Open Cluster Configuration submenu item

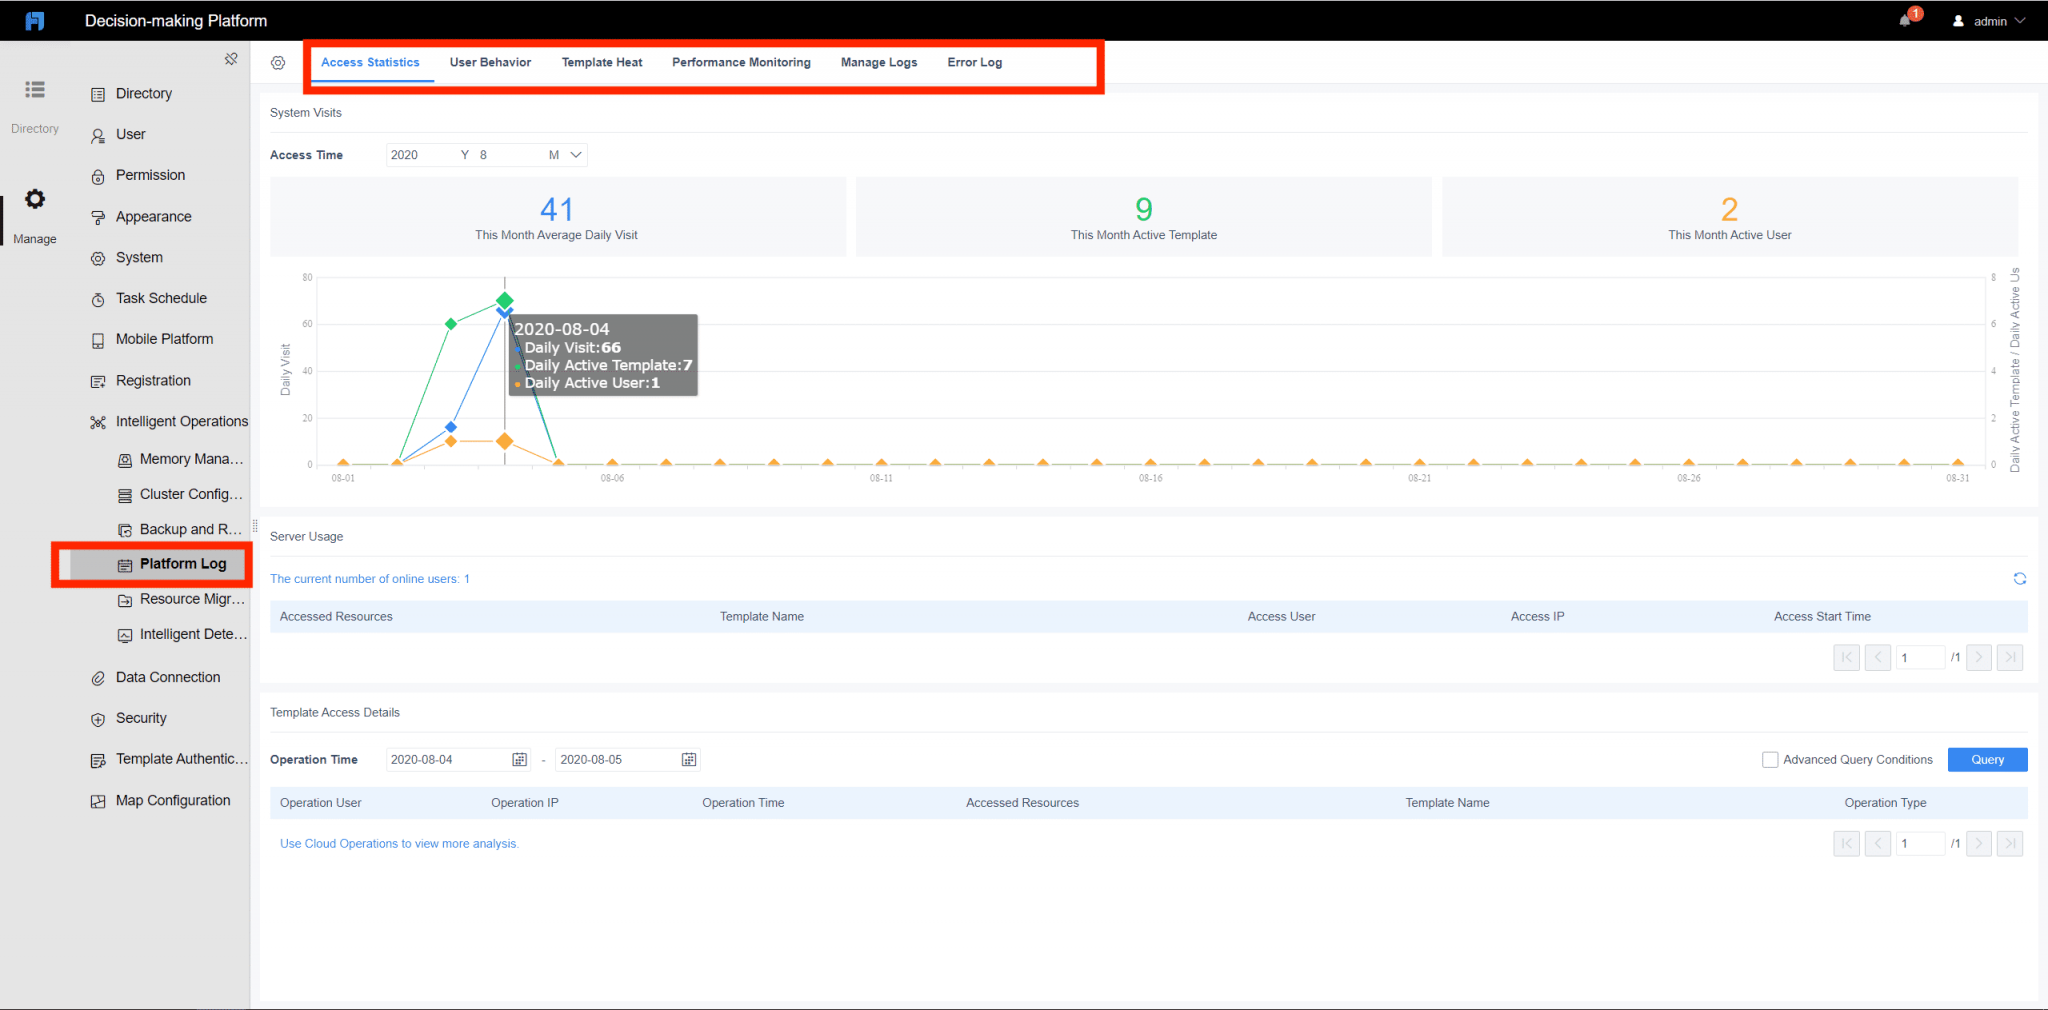pos(191,494)
